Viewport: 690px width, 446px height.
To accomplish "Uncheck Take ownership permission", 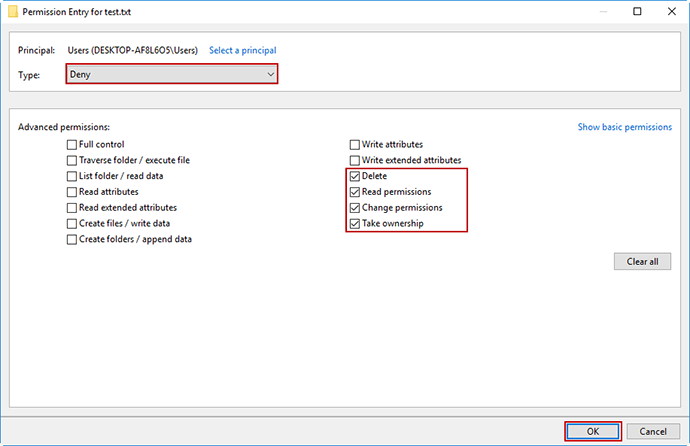I will click(x=355, y=224).
